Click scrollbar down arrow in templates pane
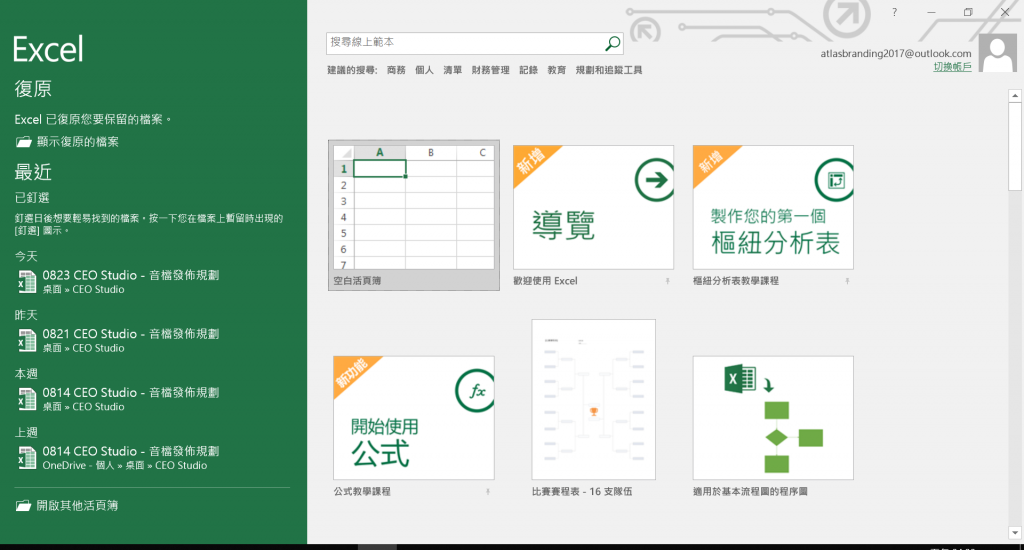The image size is (1024, 550). tap(1015, 533)
